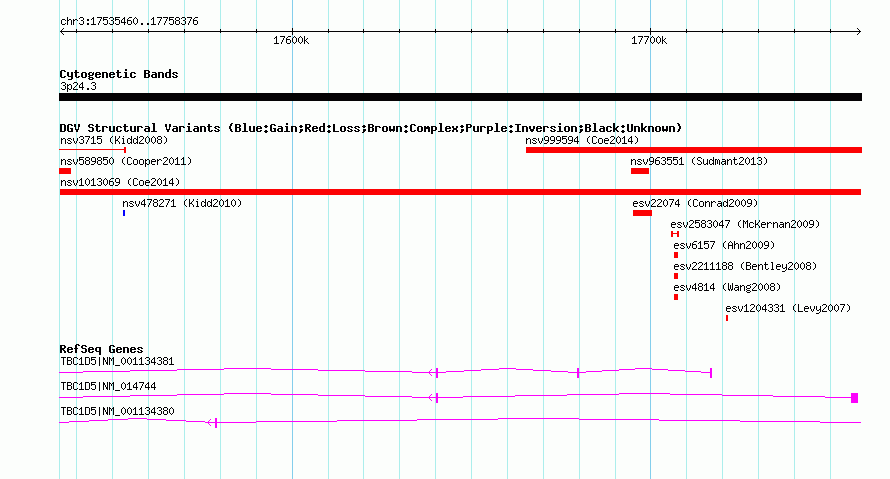Select the esv6157 small red marker

(x=676, y=255)
